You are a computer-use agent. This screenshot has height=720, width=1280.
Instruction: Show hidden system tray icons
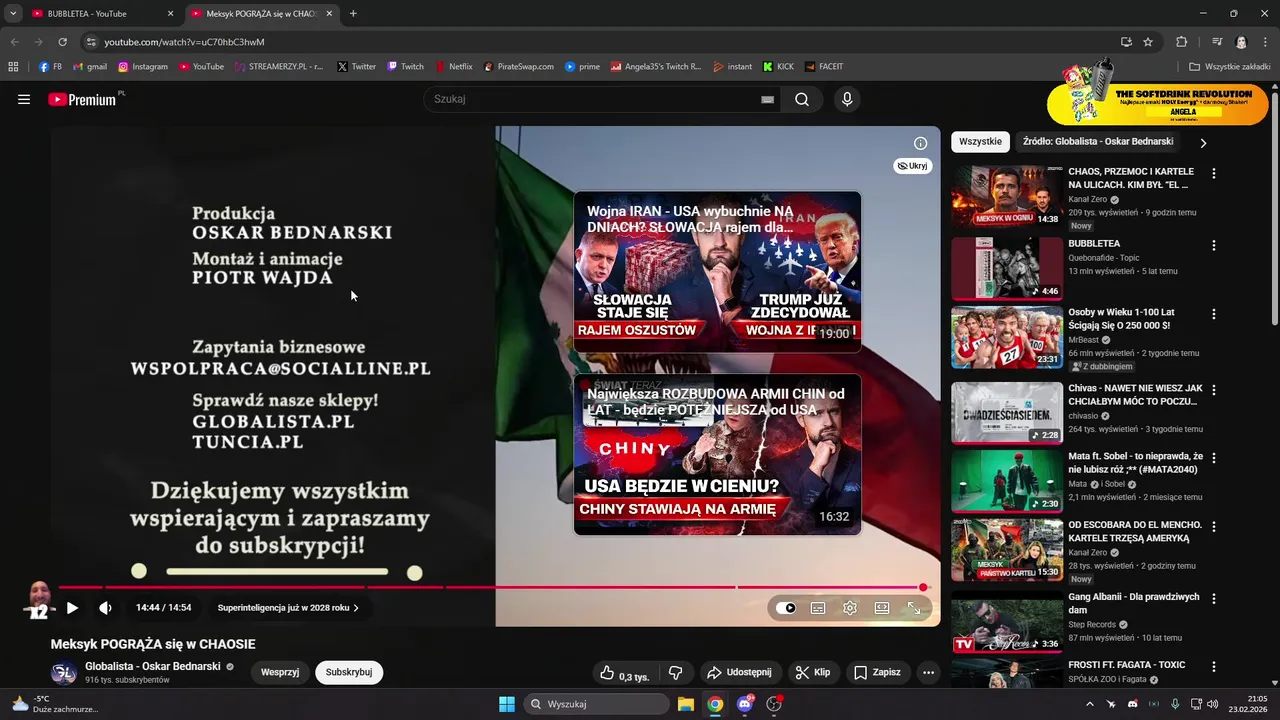click(x=1090, y=704)
